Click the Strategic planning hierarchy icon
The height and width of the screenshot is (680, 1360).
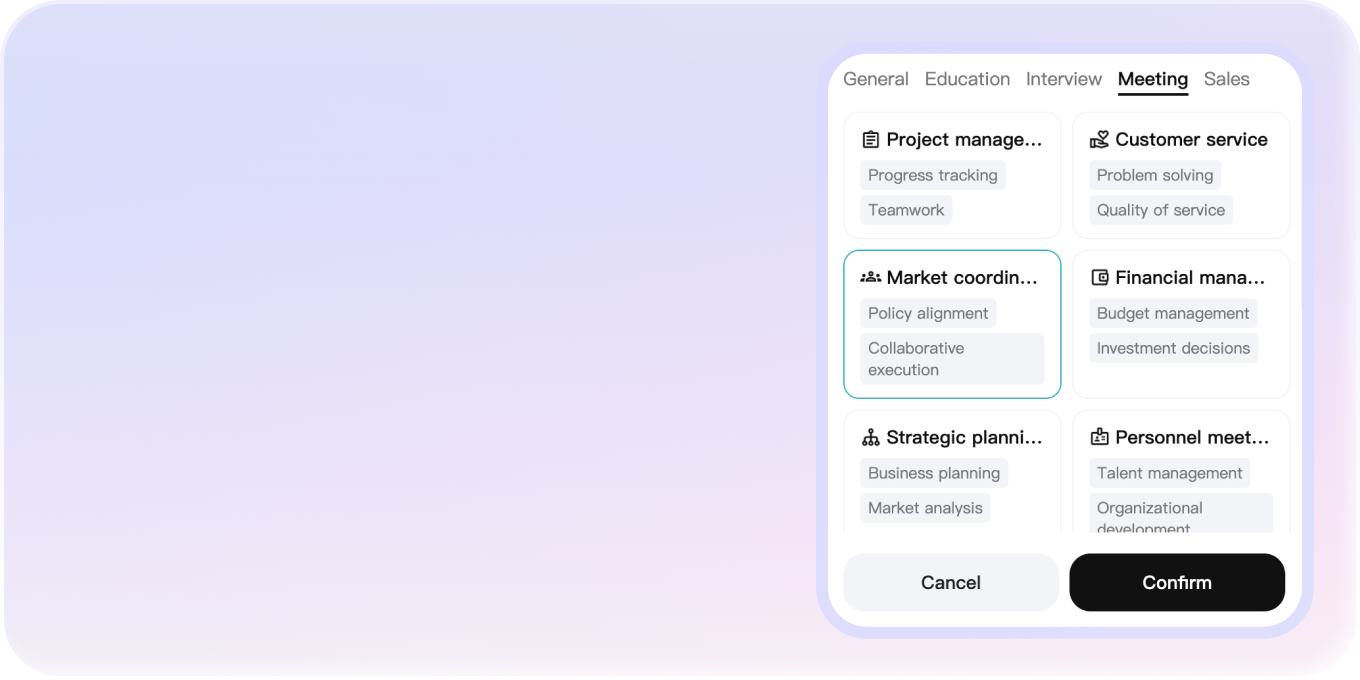[x=870, y=436]
